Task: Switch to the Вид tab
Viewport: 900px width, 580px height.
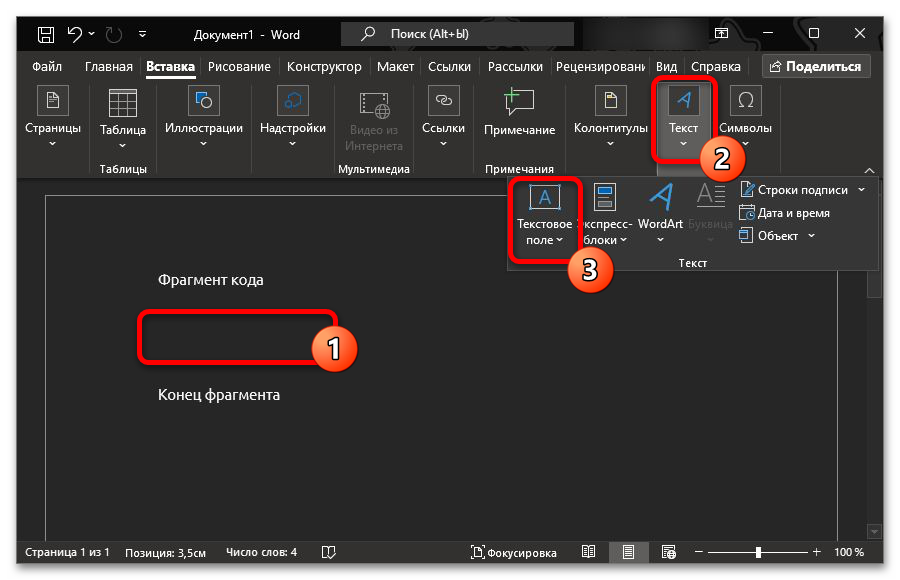Action: coord(666,67)
